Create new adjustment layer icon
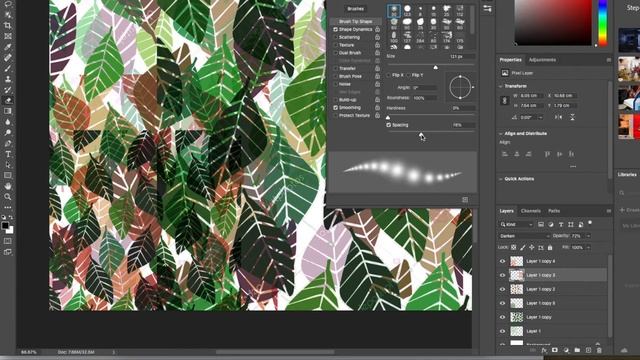 566,350
